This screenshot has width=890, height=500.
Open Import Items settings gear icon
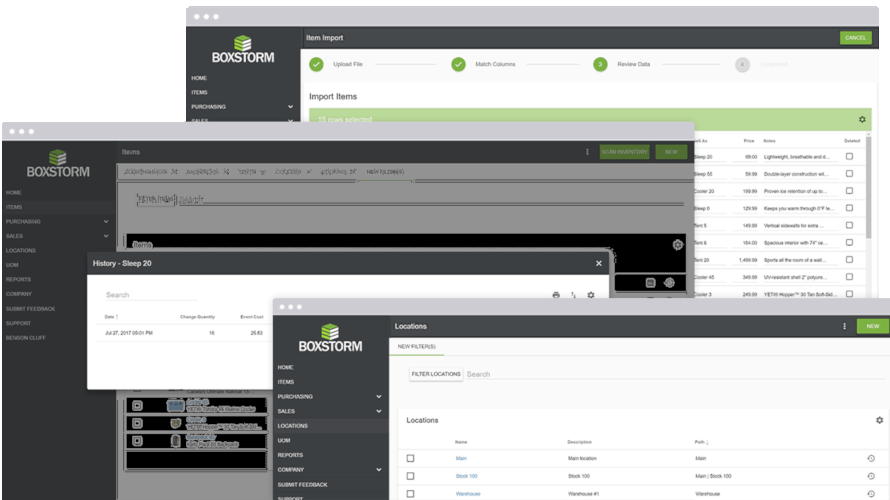[x=862, y=119]
